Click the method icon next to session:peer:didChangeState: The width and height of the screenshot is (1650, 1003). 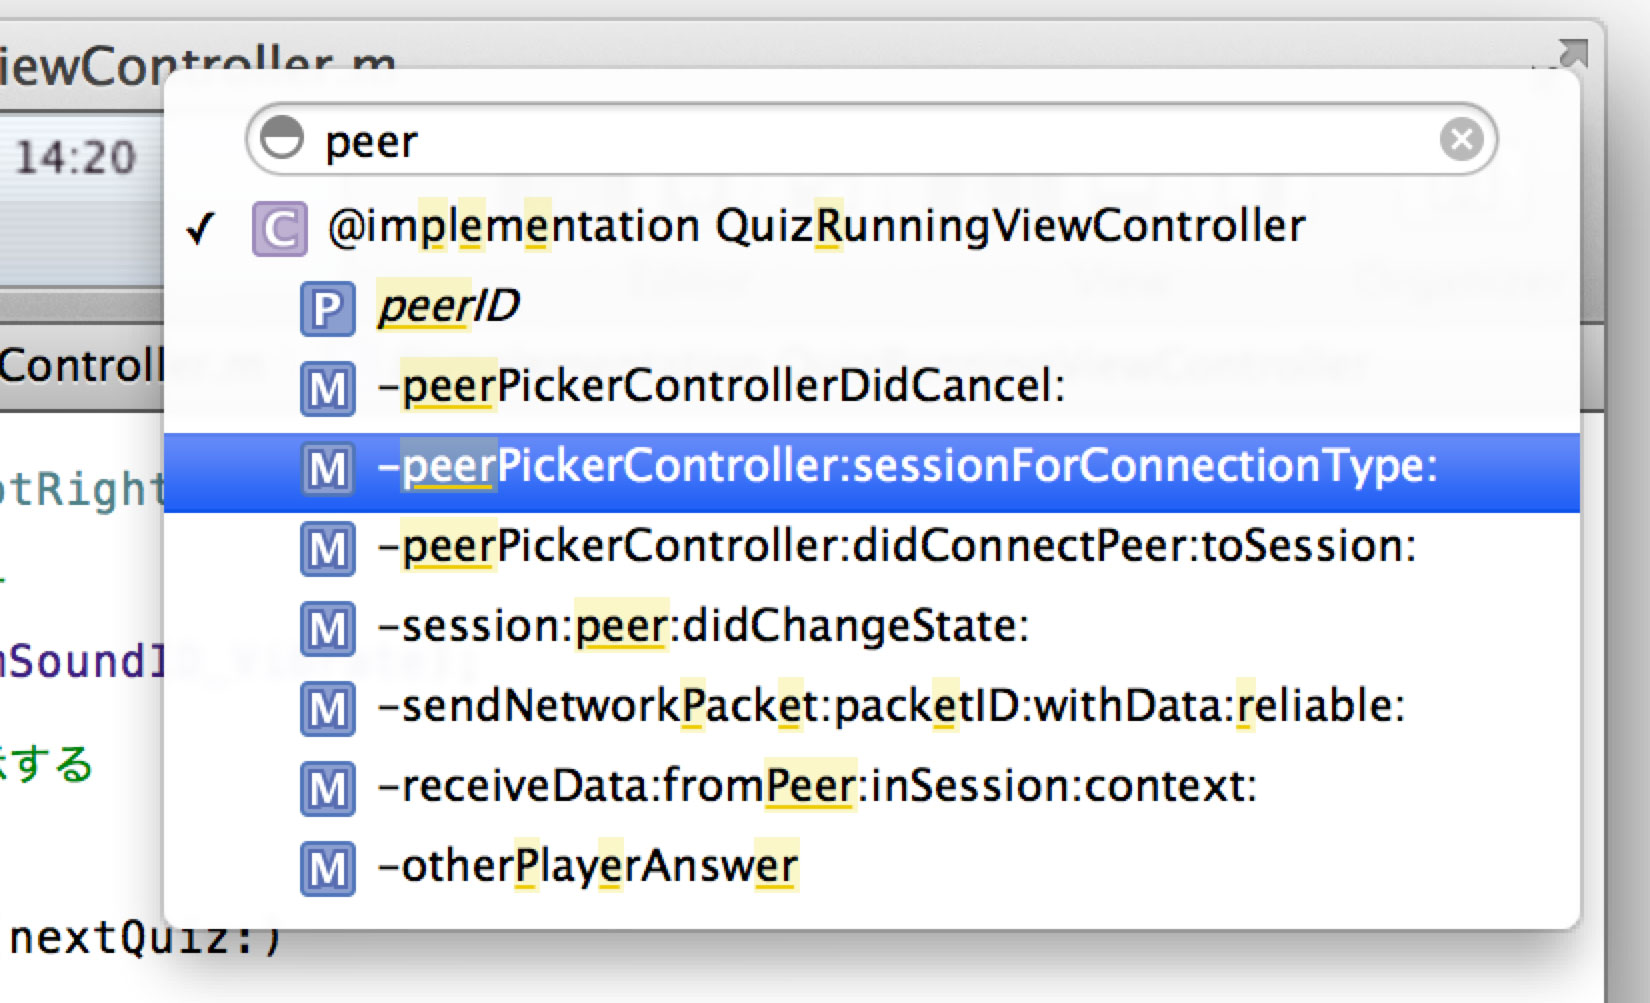click(x=327, y=629)
